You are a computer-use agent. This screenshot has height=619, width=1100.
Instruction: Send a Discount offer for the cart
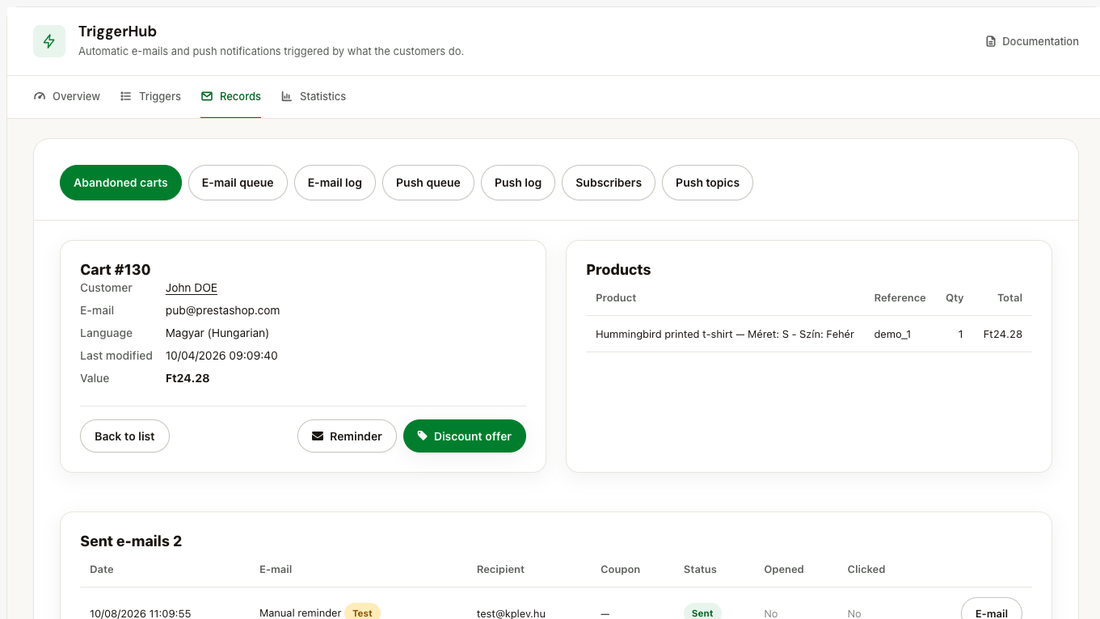point(464,436)
